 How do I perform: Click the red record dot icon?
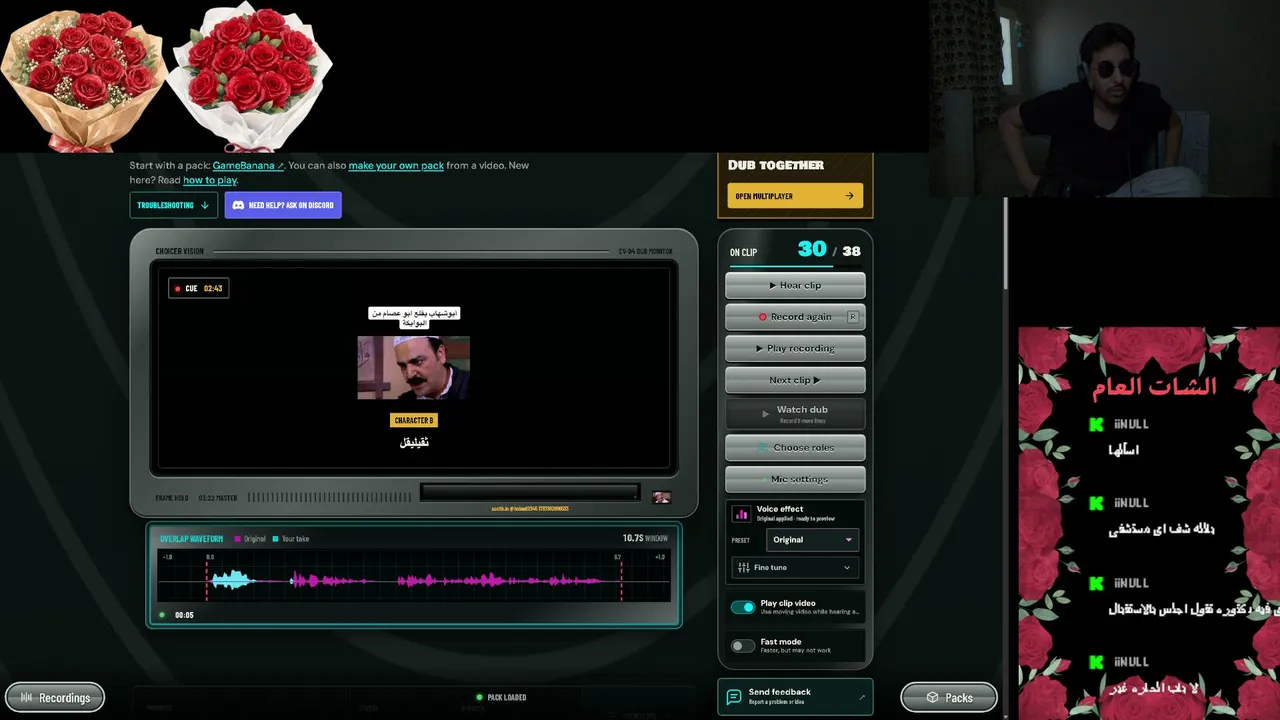(x=762, y=317)
